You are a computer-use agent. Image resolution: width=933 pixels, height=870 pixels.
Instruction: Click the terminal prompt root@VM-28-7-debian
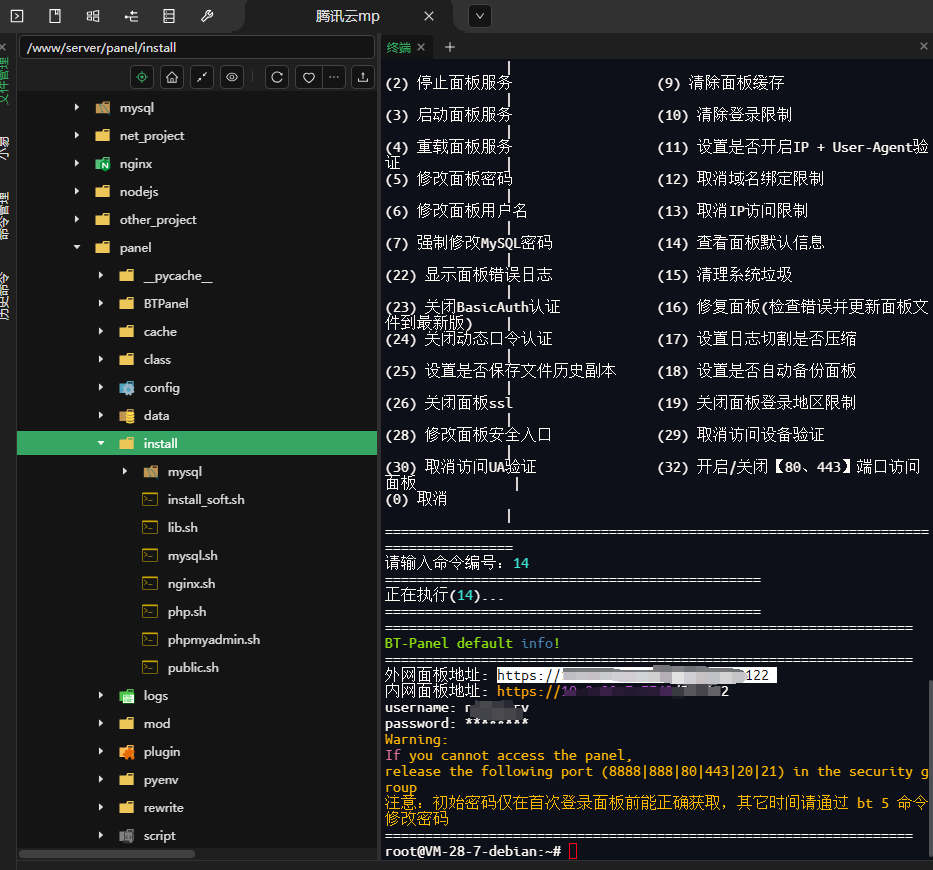(x=473, y=851)
